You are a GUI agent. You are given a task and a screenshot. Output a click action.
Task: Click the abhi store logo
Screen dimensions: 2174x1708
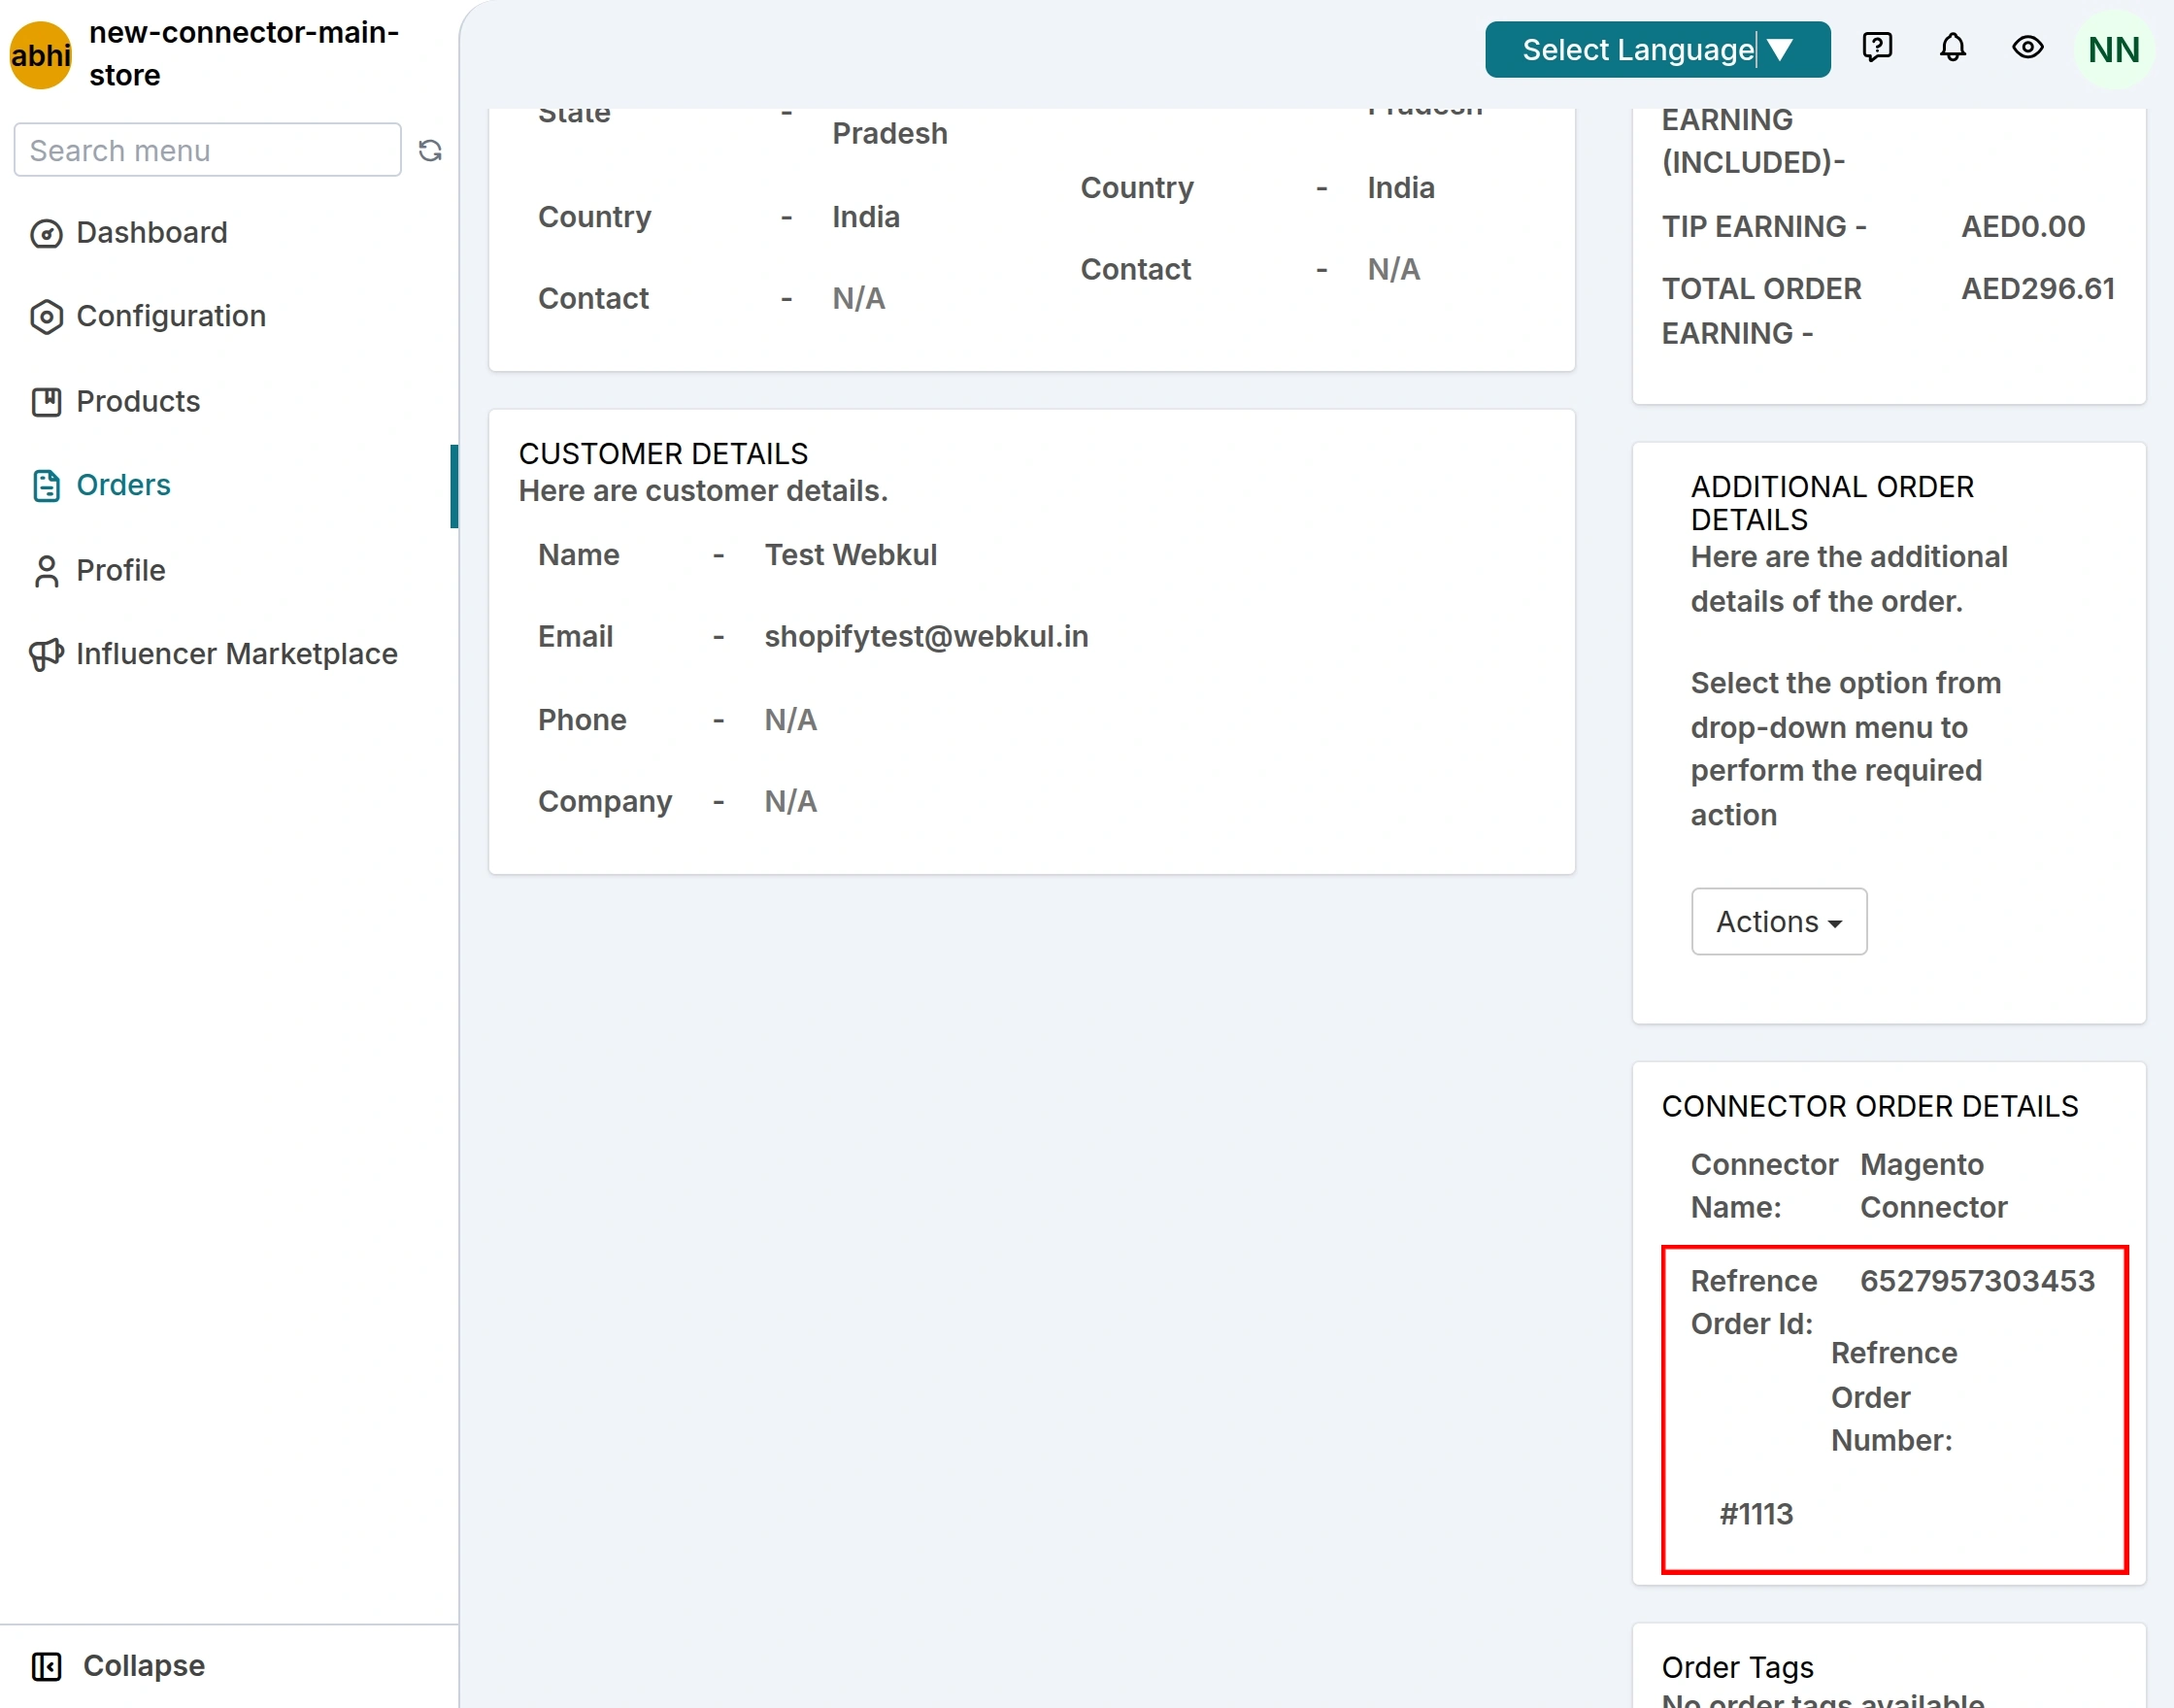coord(40,55)
